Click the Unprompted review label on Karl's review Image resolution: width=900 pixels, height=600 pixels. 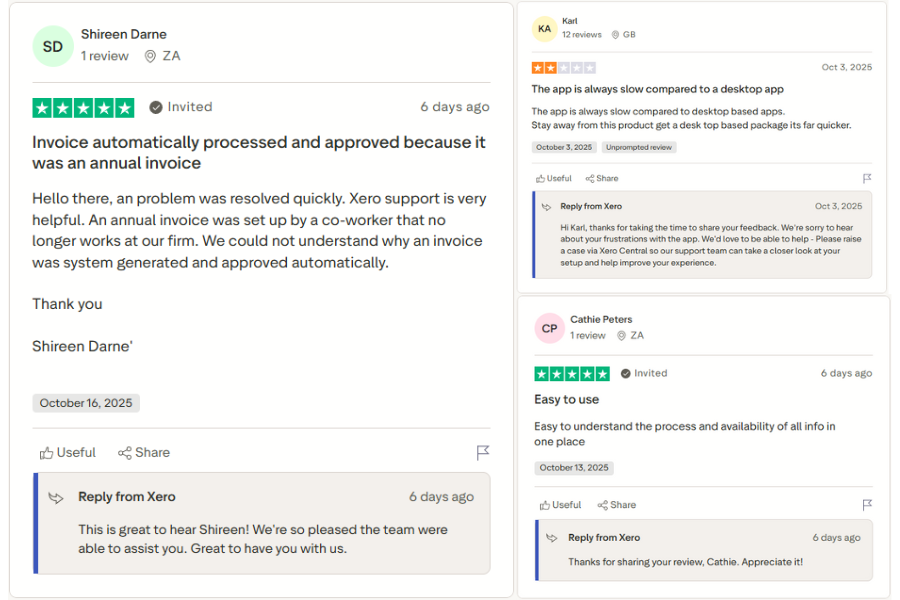pyautogui.click(x=640, y=148)
